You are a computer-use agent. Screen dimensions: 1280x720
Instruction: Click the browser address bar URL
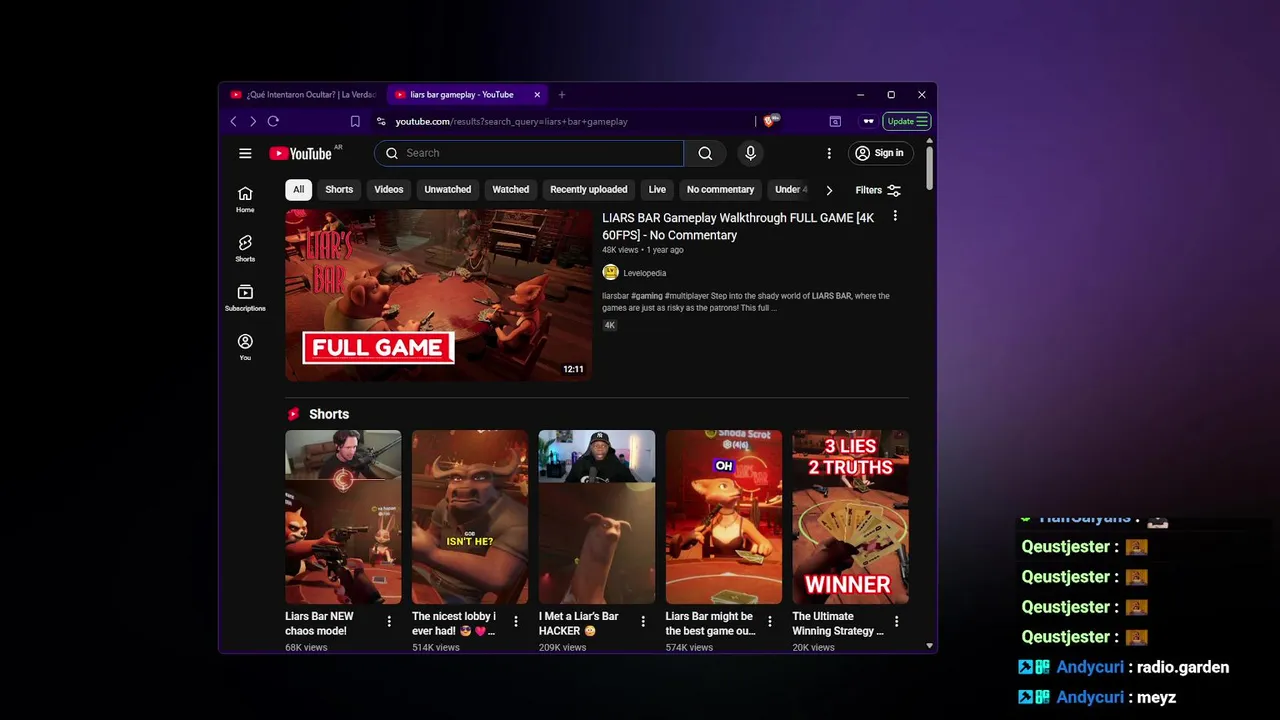[x=511, y=121]
